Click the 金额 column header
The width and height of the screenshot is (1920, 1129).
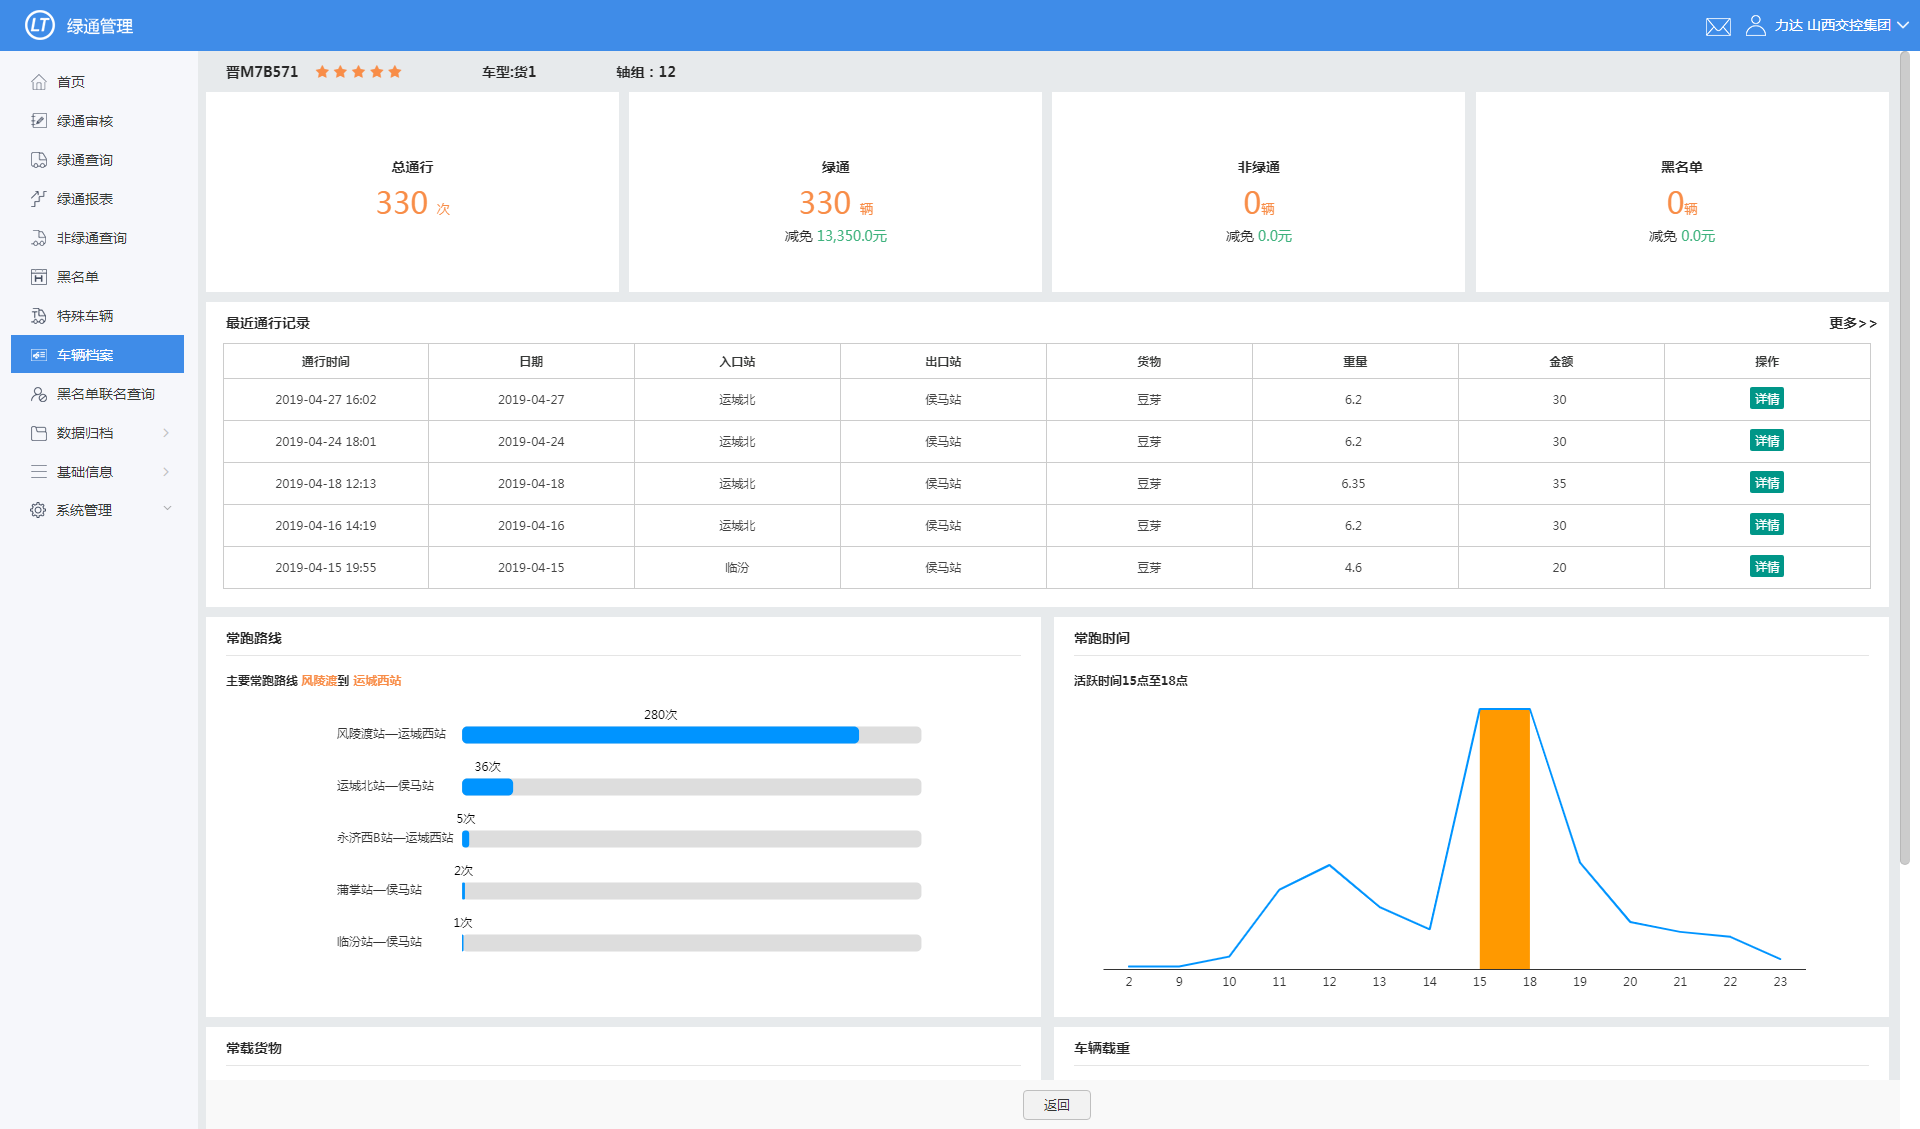tap(1561, 362)
